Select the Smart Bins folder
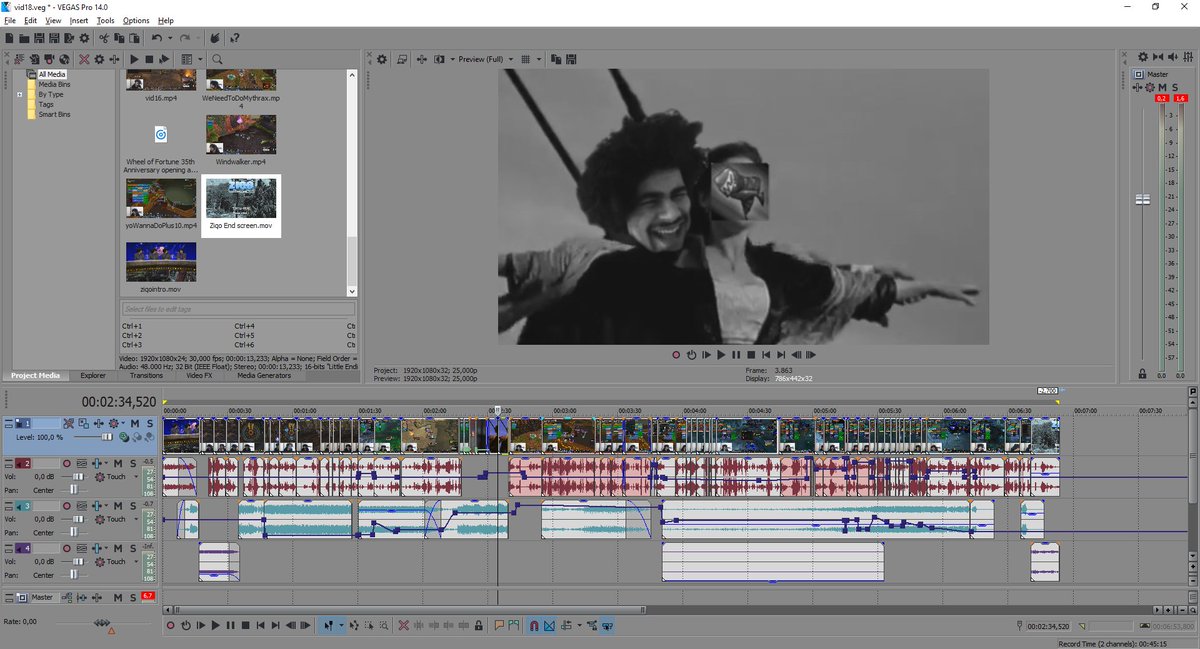 tap(54, 114)
